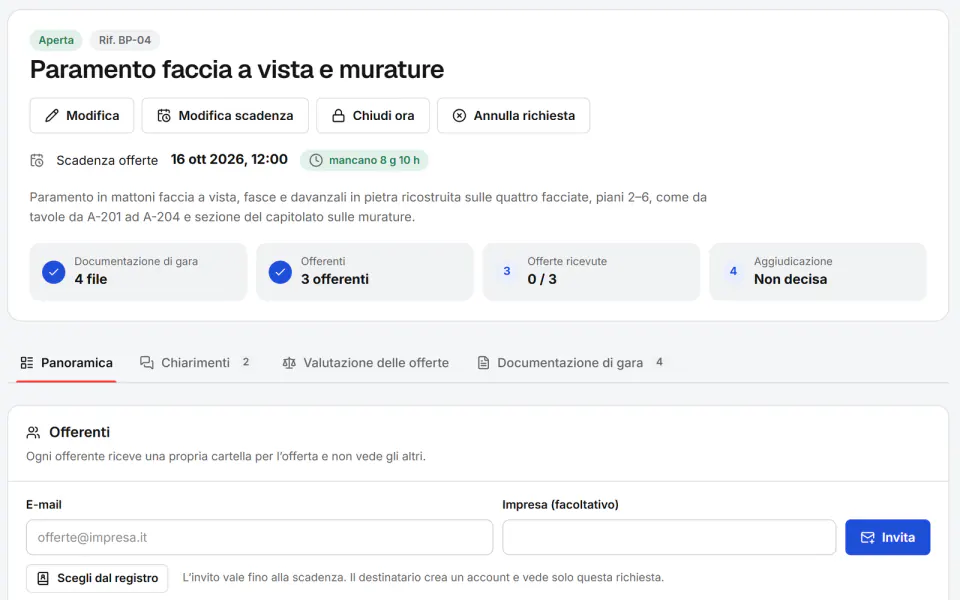This screenshot has width=960, height=600.
Task: Click the title Paramento faccia a vista e murature
Action: click(237, 69)
